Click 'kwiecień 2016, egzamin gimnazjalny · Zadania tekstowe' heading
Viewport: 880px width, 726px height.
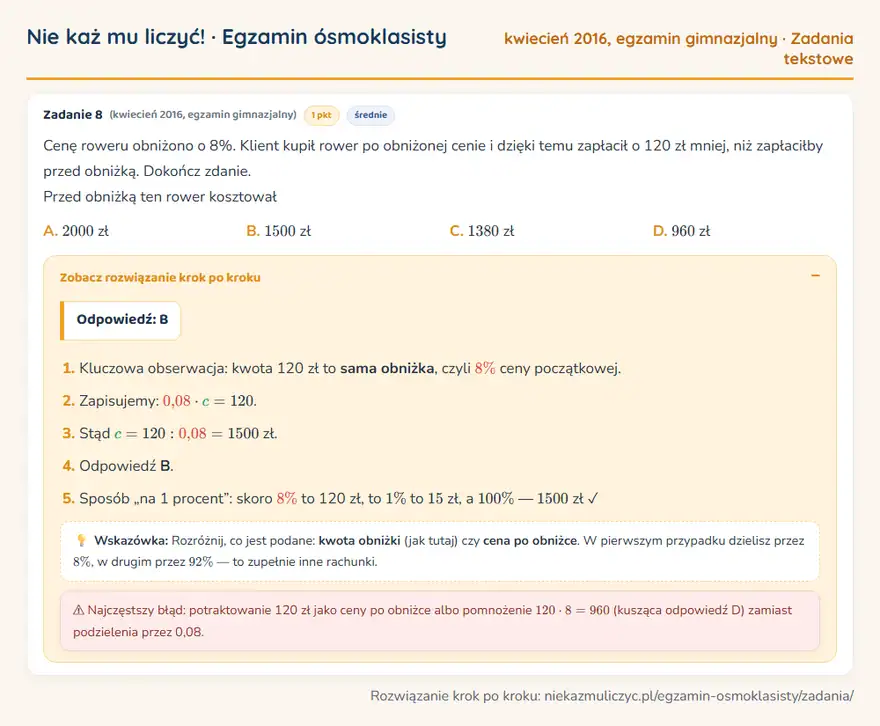pyautogui.click(x=679, y=48)
